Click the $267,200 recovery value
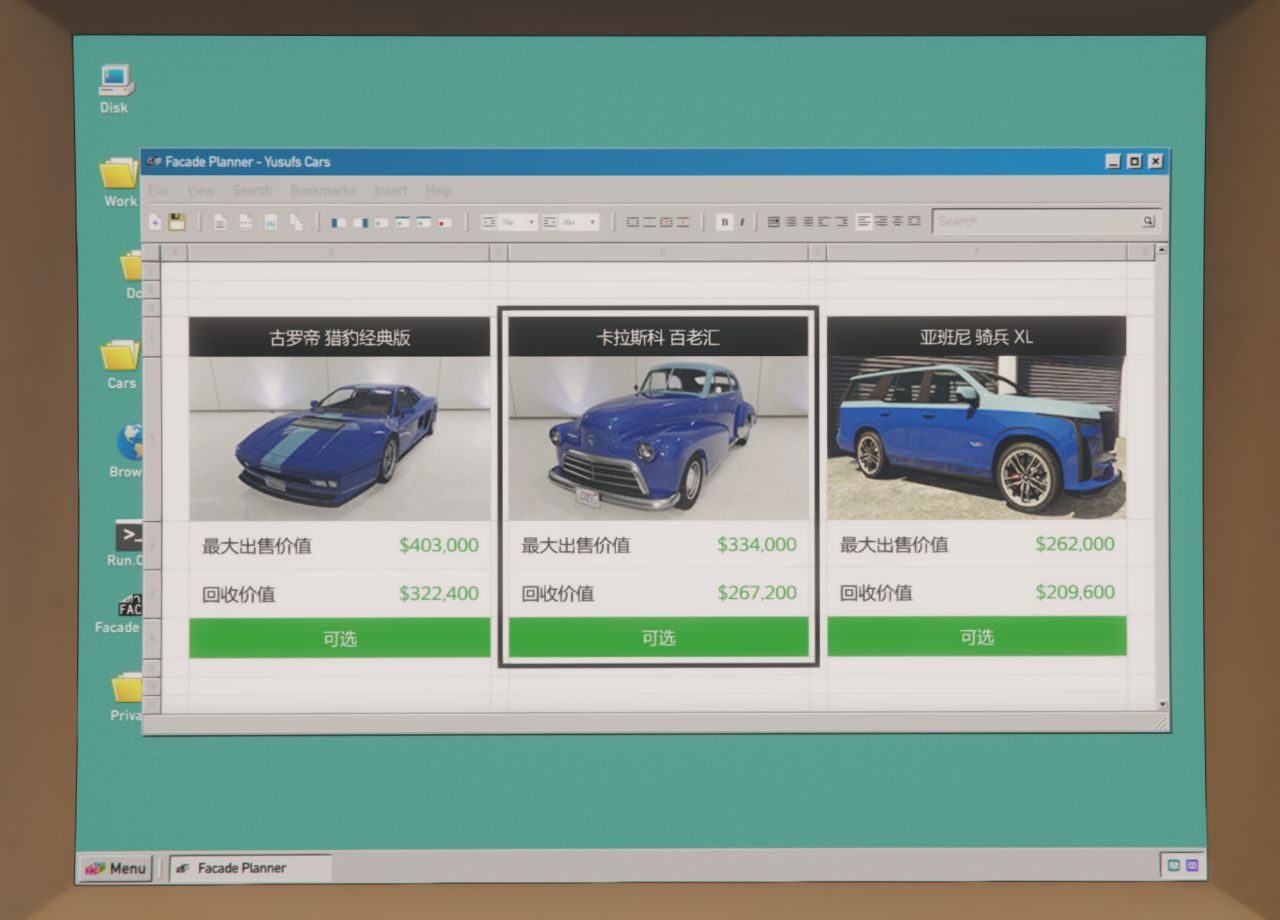 [757, 592]
